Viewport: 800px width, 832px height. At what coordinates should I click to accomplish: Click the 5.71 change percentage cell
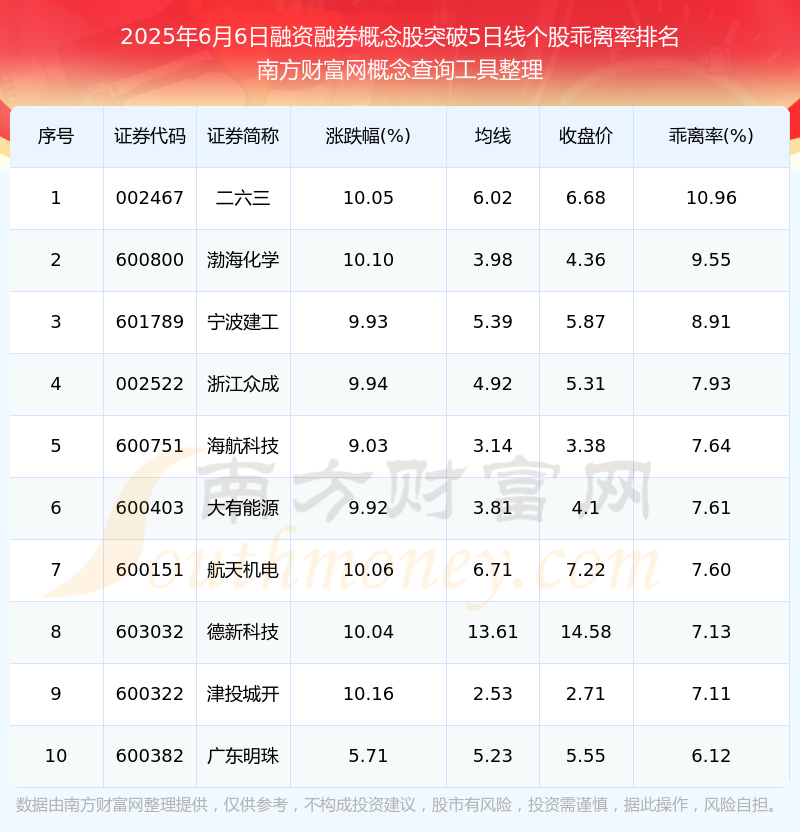click(368, 756)
